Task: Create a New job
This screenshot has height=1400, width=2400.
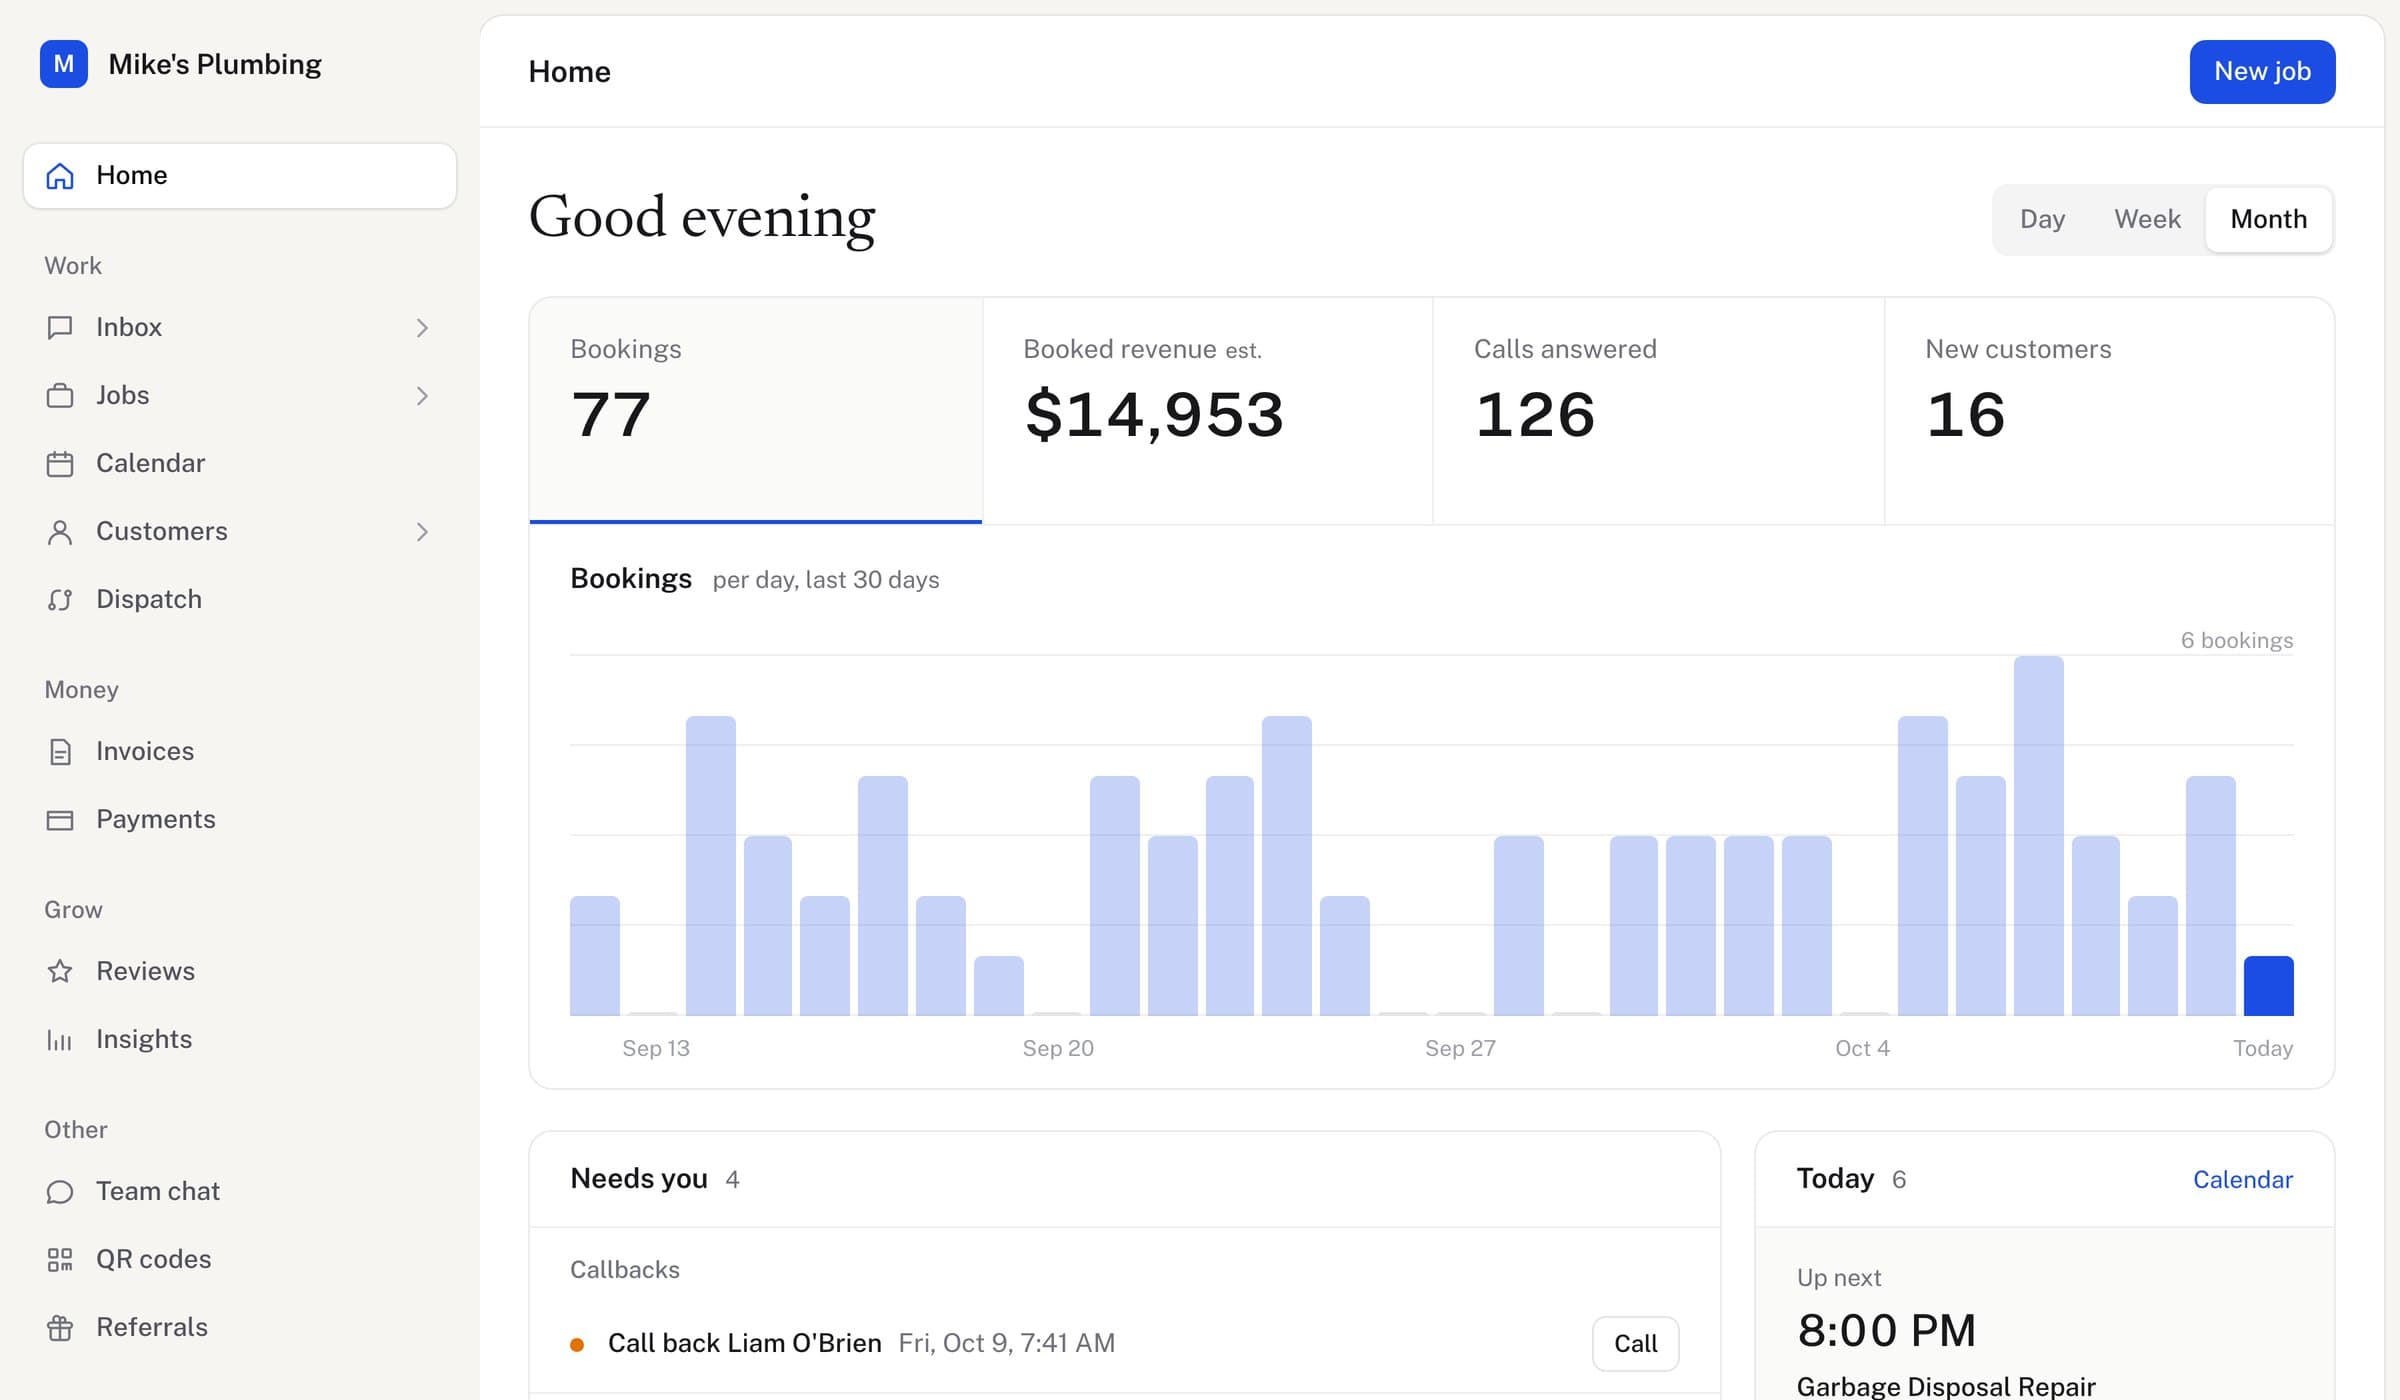Action: (2262, 72)
